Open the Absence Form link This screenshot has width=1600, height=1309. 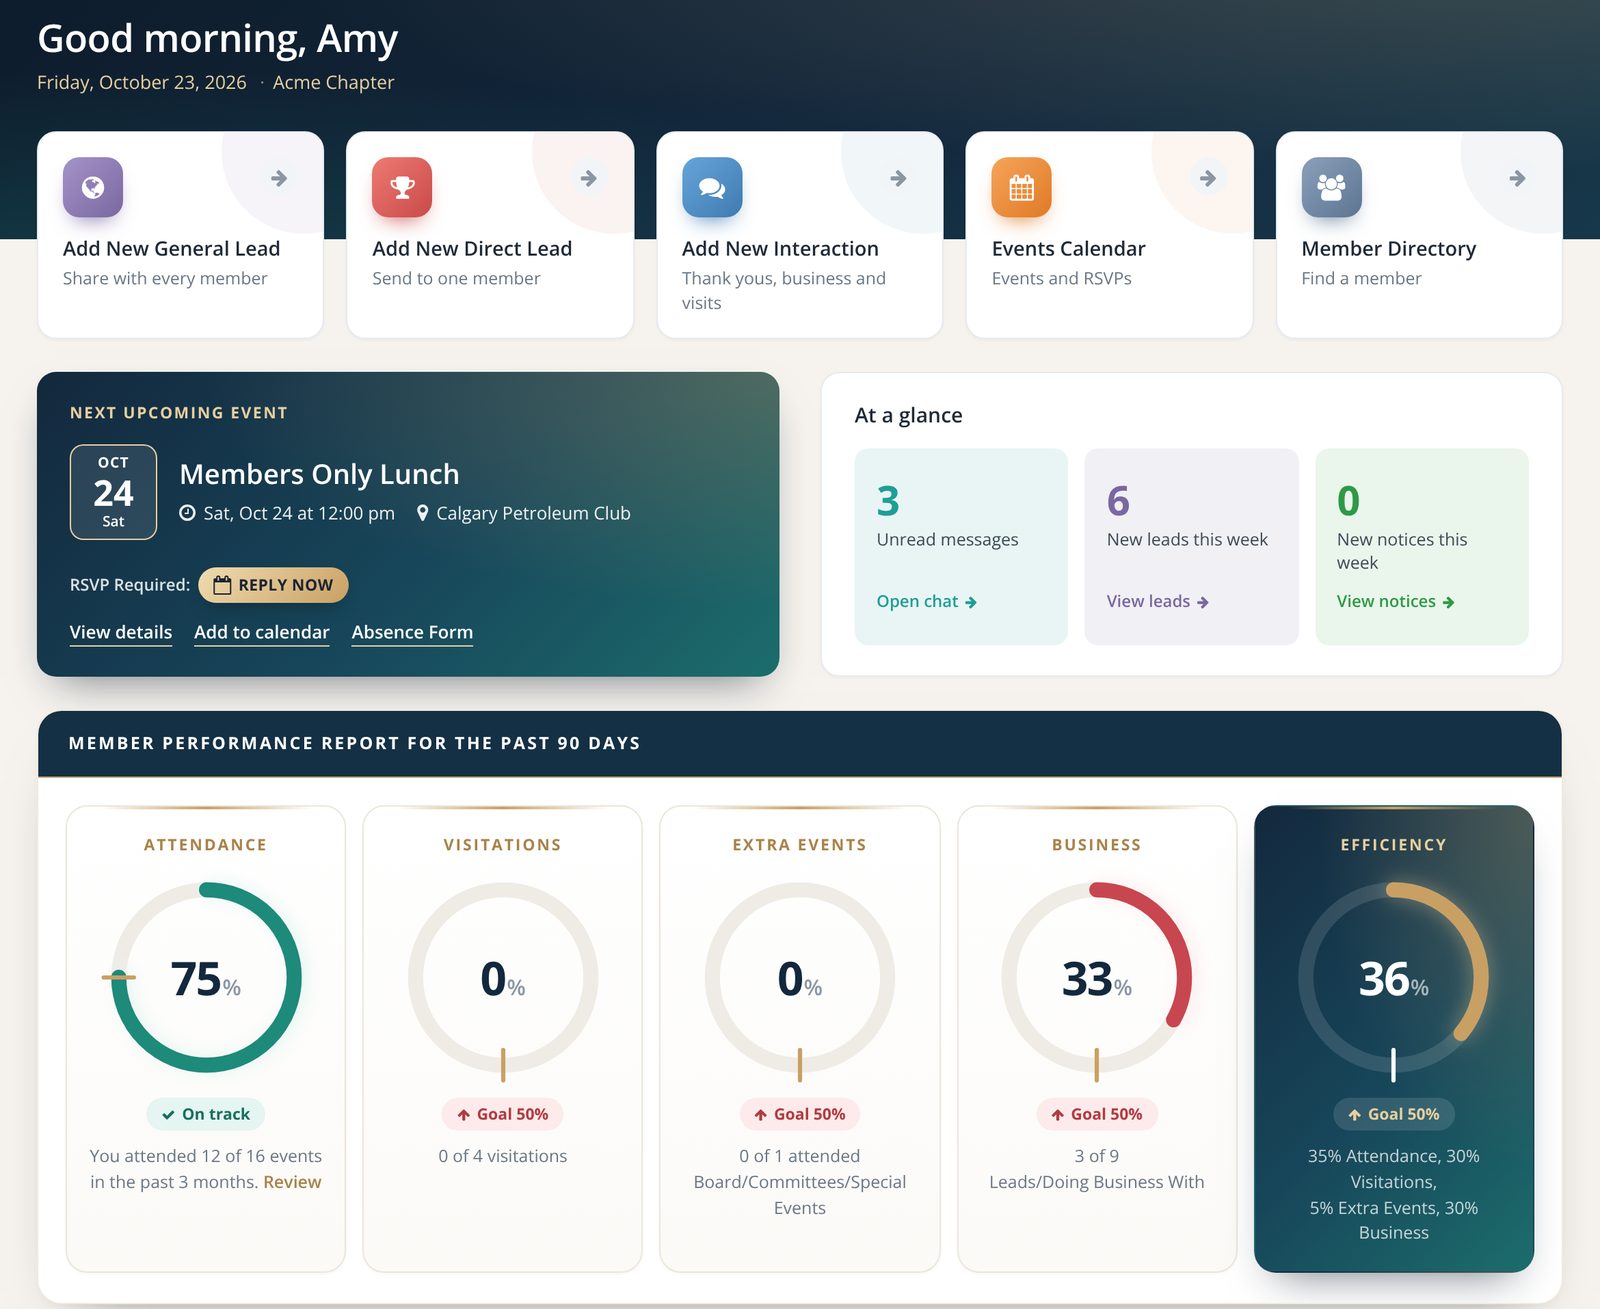tap(412, 632)
